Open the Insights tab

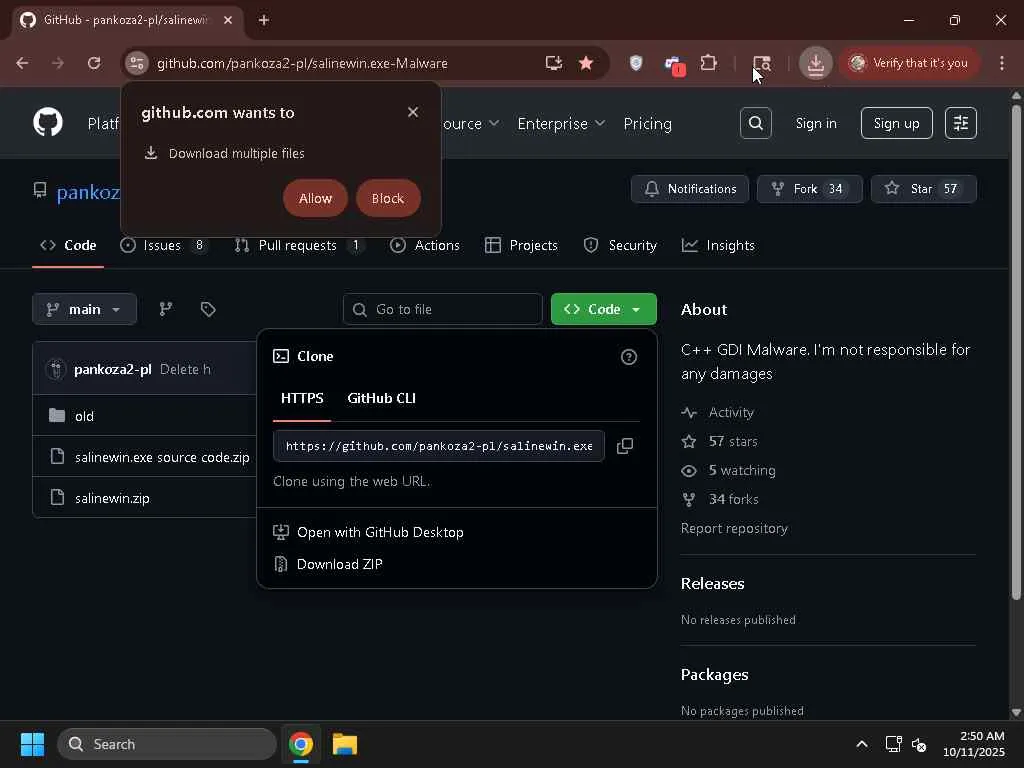click(718, 246)
